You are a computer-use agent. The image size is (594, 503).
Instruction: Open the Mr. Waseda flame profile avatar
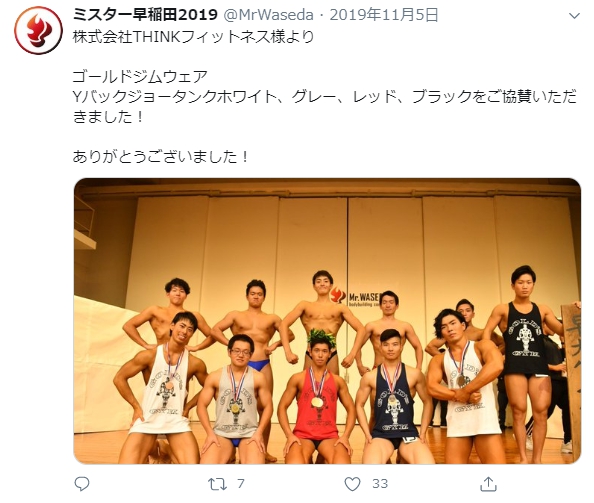(38, 30)
